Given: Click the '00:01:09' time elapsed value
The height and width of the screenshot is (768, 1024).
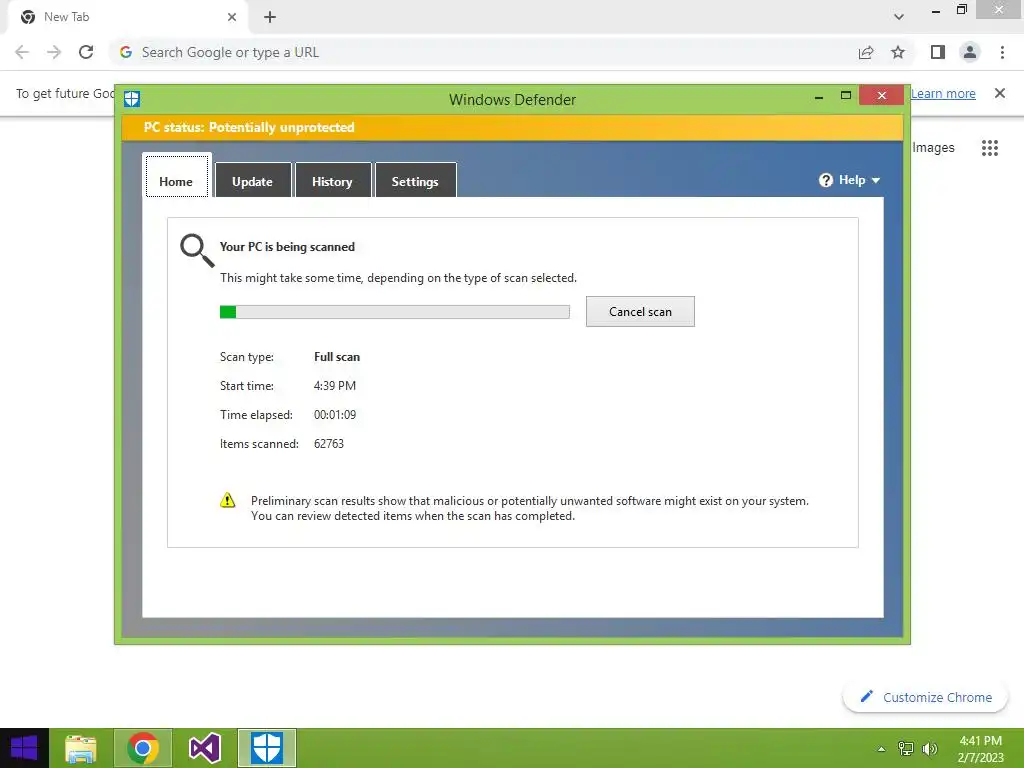Looking at the screenshot, I should (x=335, y=415).
